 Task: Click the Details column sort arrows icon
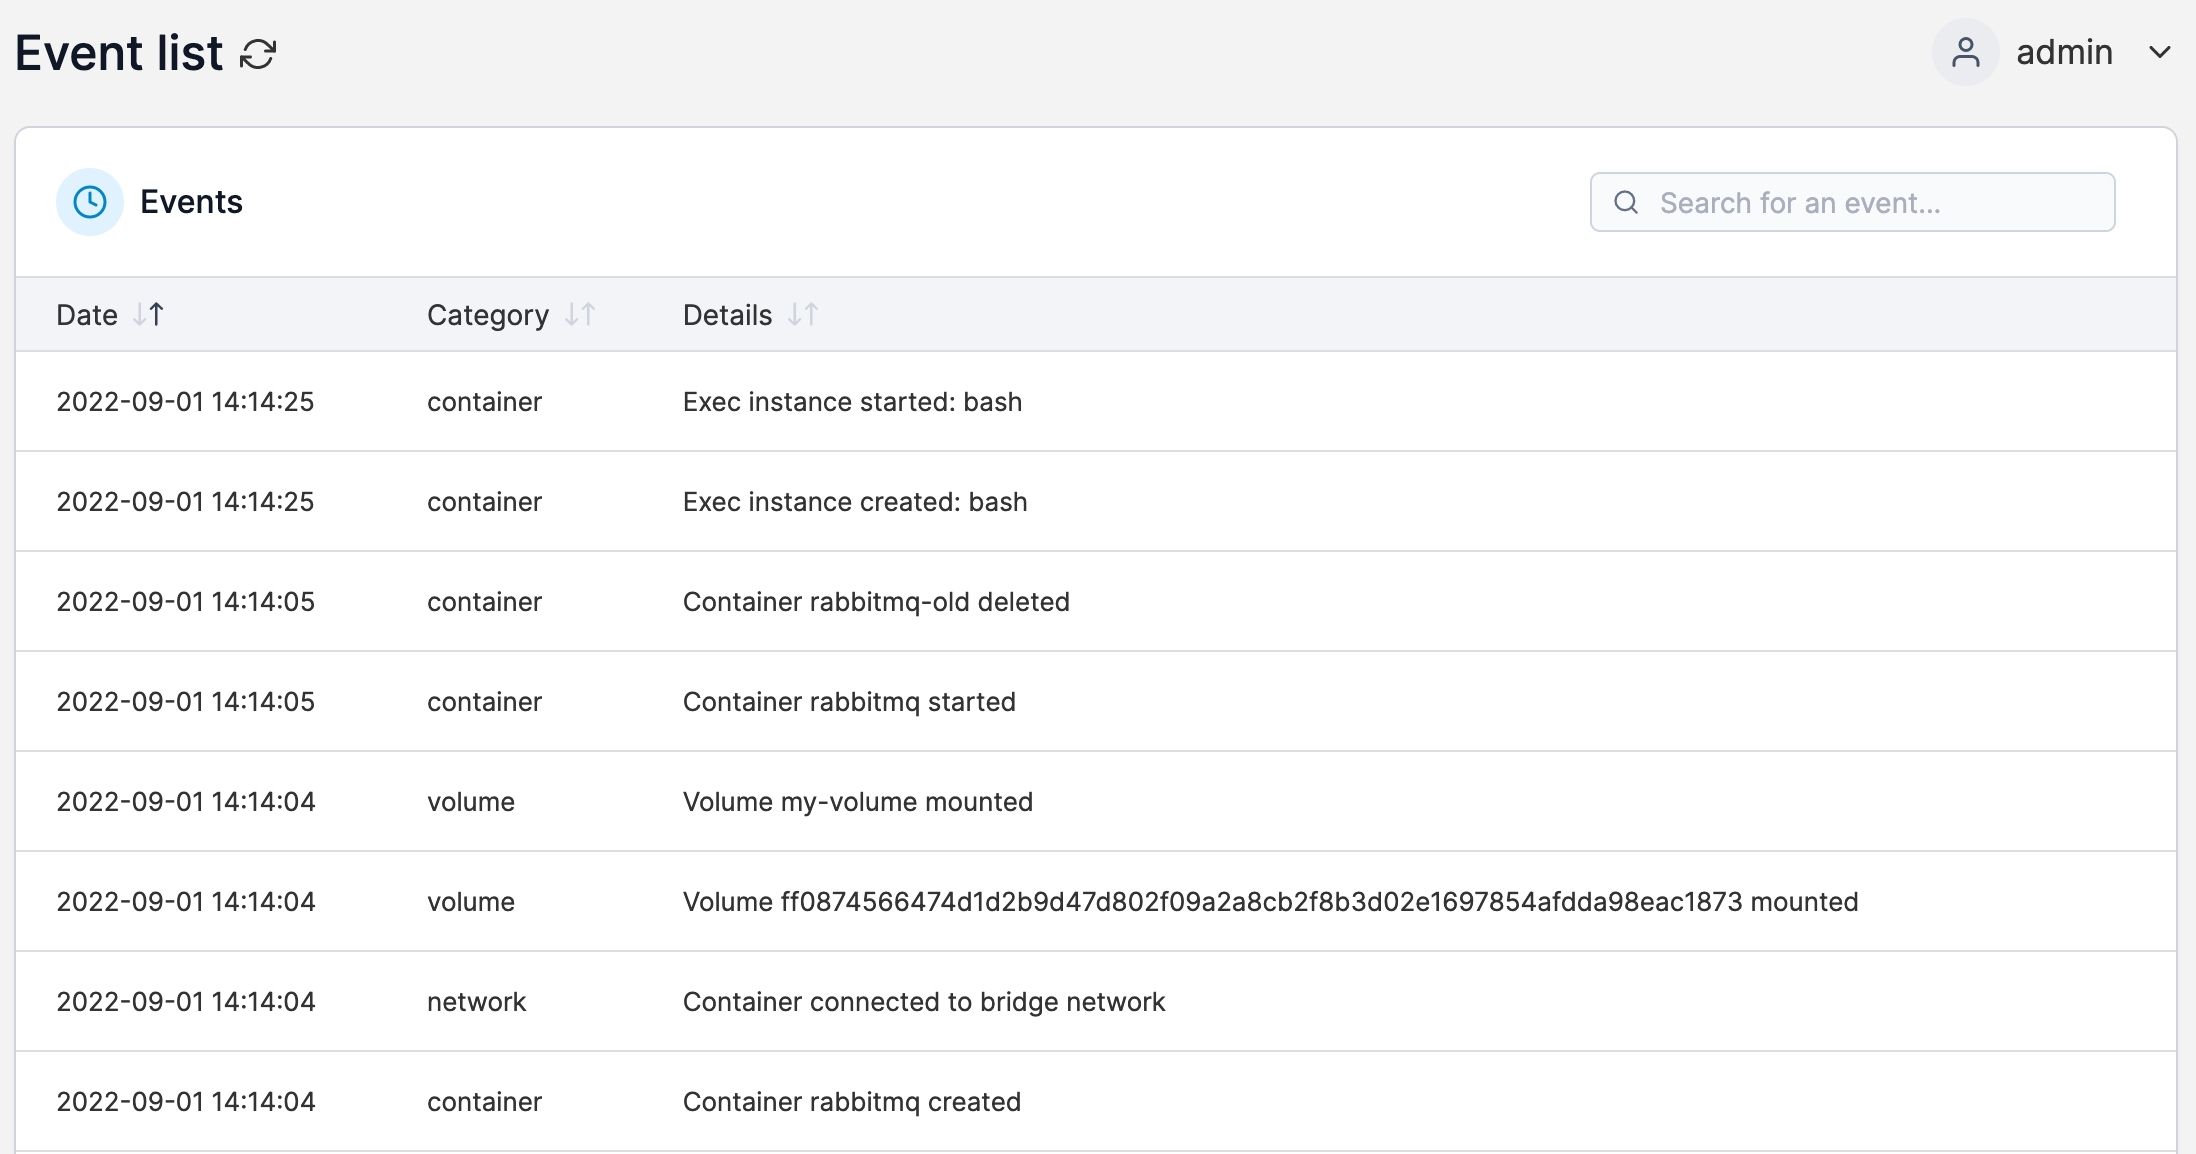tap(803, 315)
